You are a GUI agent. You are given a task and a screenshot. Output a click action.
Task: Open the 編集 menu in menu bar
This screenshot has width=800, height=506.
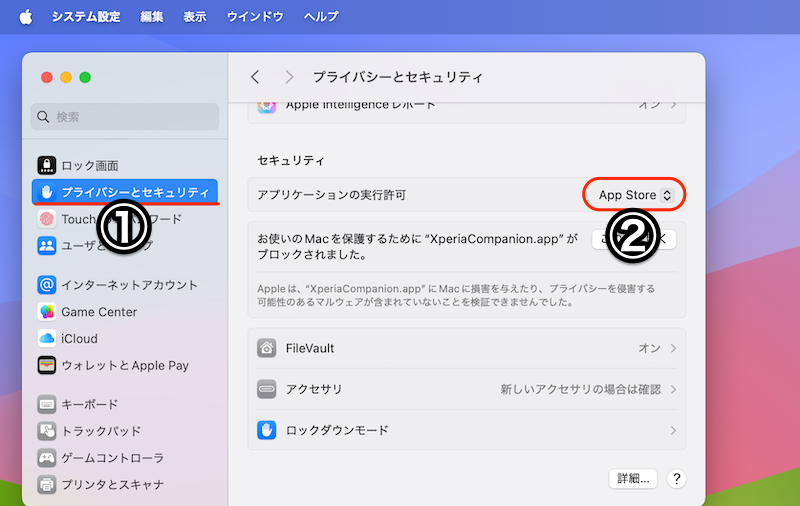click(x=152, y=17)
